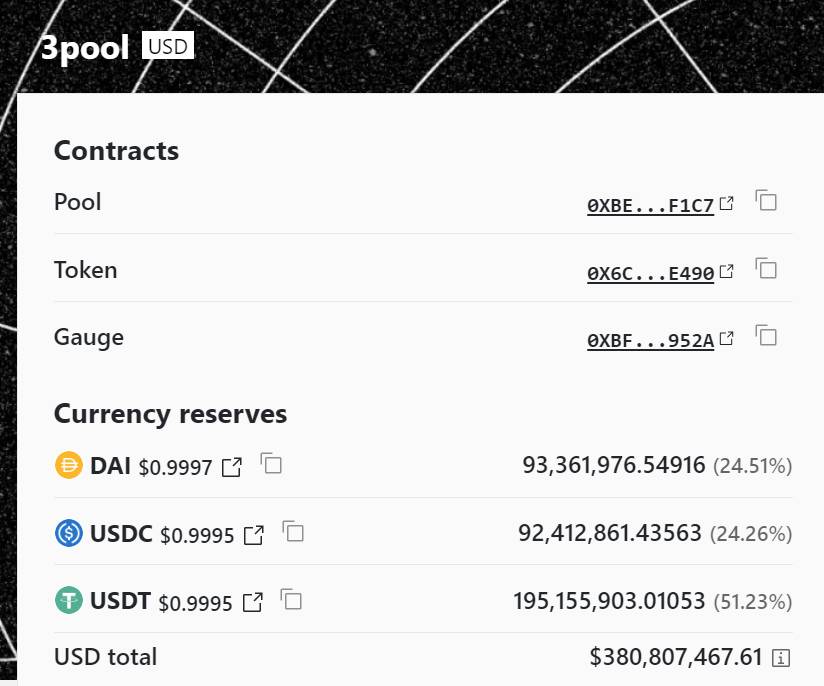Image resolution: width=824 pixels, height=686 pixels.
Task: Copy the USDT token address
Action: (x=291, y=599)
